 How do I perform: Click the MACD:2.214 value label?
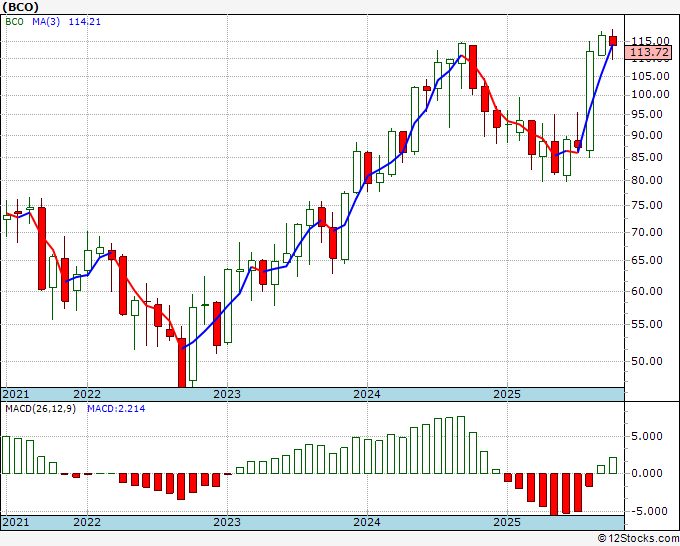point(116,409)
